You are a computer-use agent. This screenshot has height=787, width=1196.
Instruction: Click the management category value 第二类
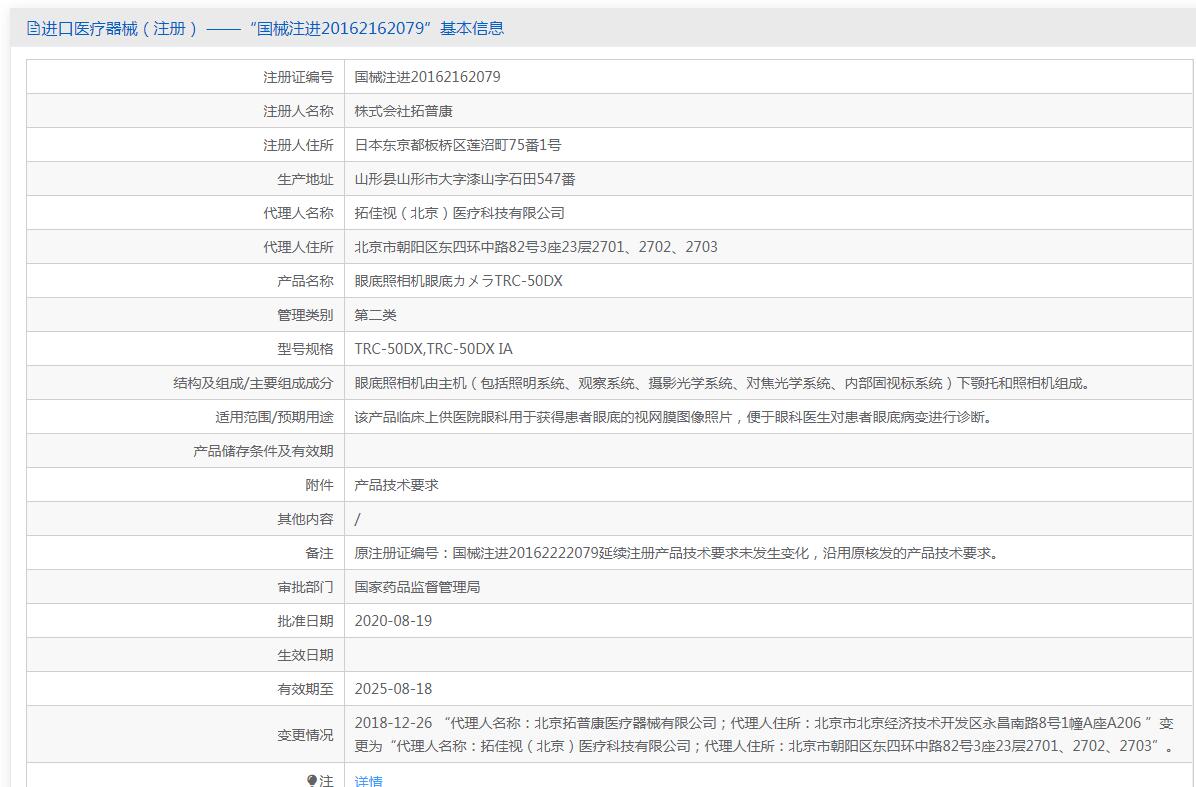(x=375, y=315)
